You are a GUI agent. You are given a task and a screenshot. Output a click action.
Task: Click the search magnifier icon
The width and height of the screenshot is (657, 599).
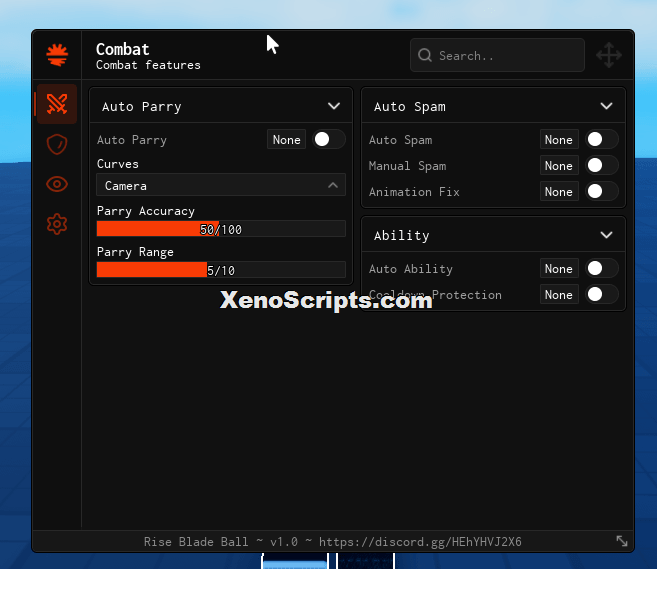tap(425, 55)
